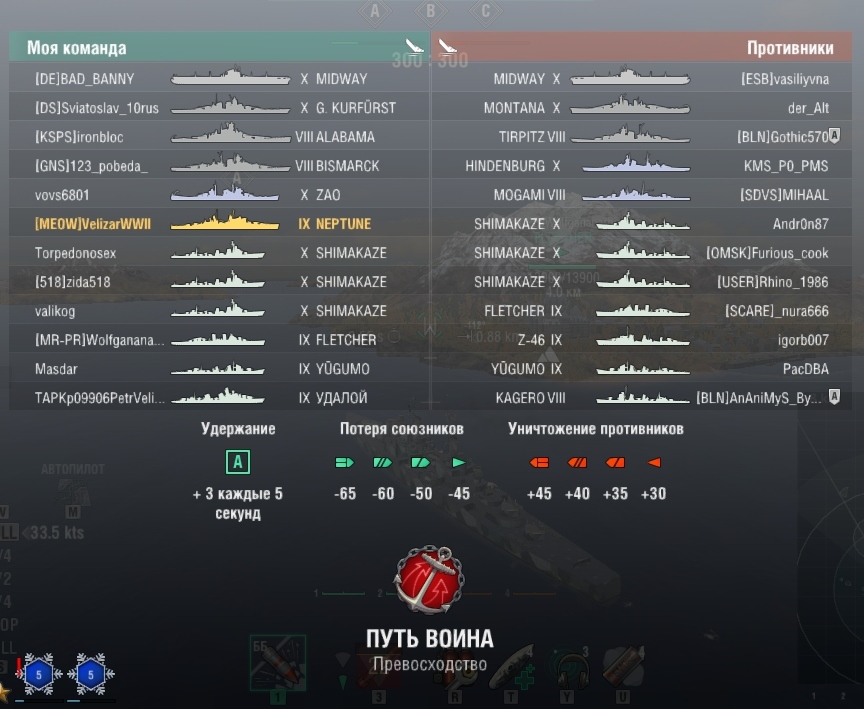Click the red destroyer kill icon showing +30
Image resolution: width=864 pixels, height=709 pixels.
[x=654, y=463]
